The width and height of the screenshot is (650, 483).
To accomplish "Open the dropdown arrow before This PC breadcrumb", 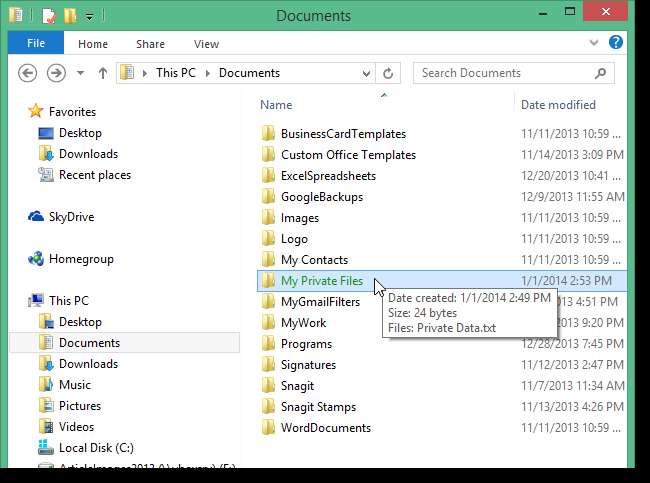I will click(x=145, y=73).
